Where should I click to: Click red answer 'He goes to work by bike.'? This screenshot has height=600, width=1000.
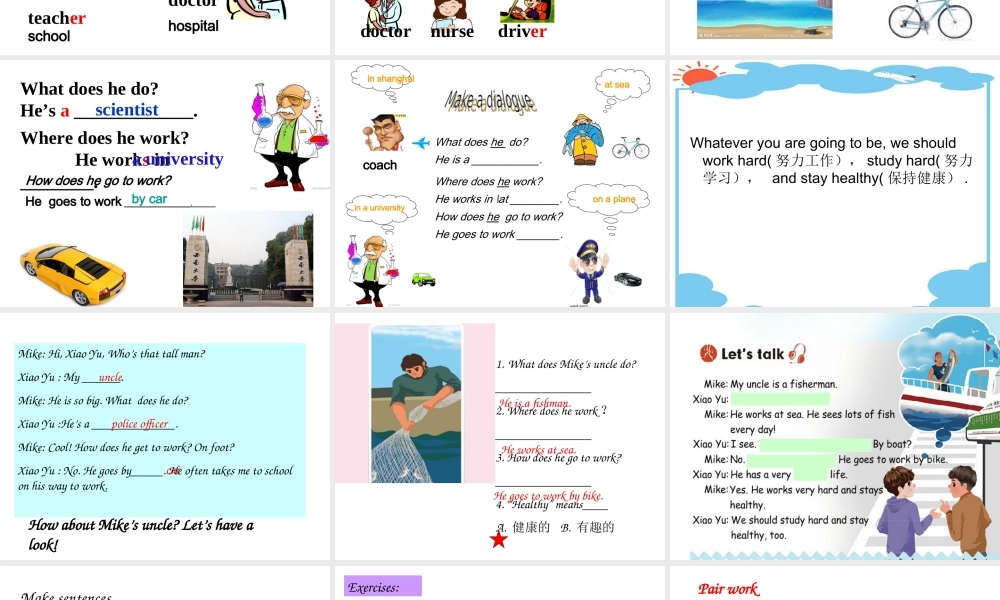tap(548, 495)
